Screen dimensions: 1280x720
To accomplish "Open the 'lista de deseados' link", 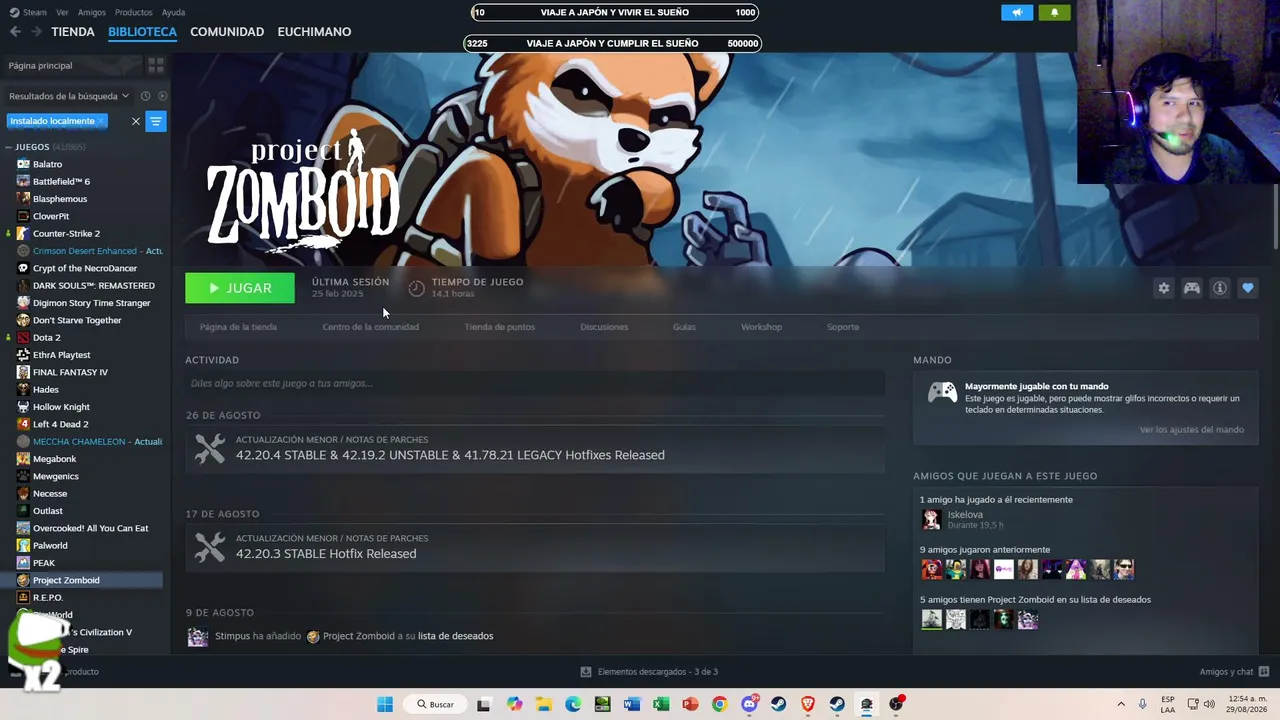I will (x=455, y=636).
